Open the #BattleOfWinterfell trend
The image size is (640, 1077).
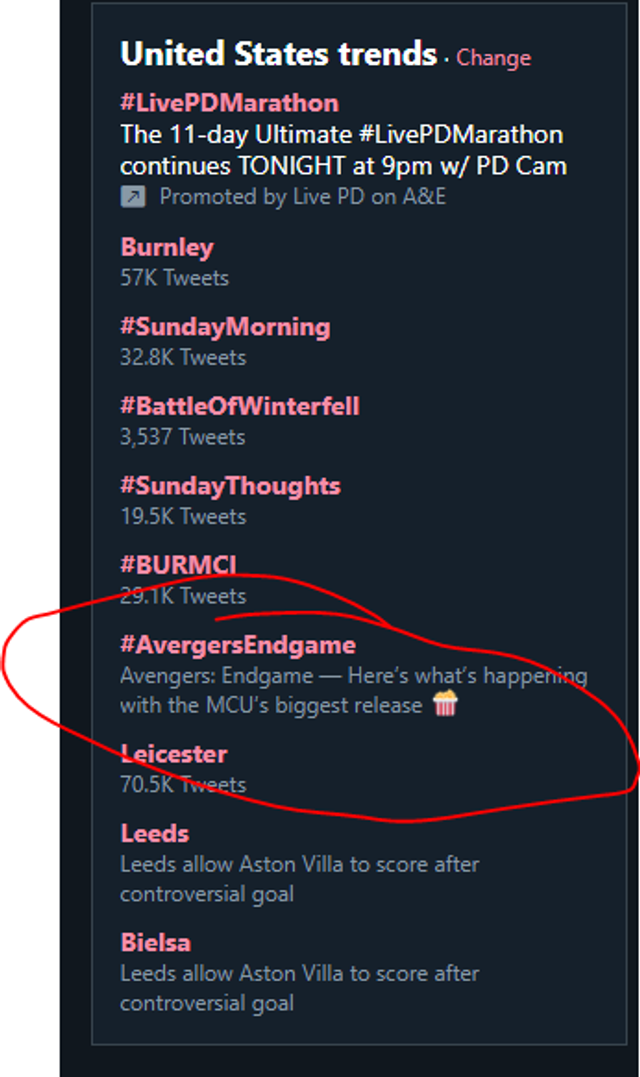240,406
